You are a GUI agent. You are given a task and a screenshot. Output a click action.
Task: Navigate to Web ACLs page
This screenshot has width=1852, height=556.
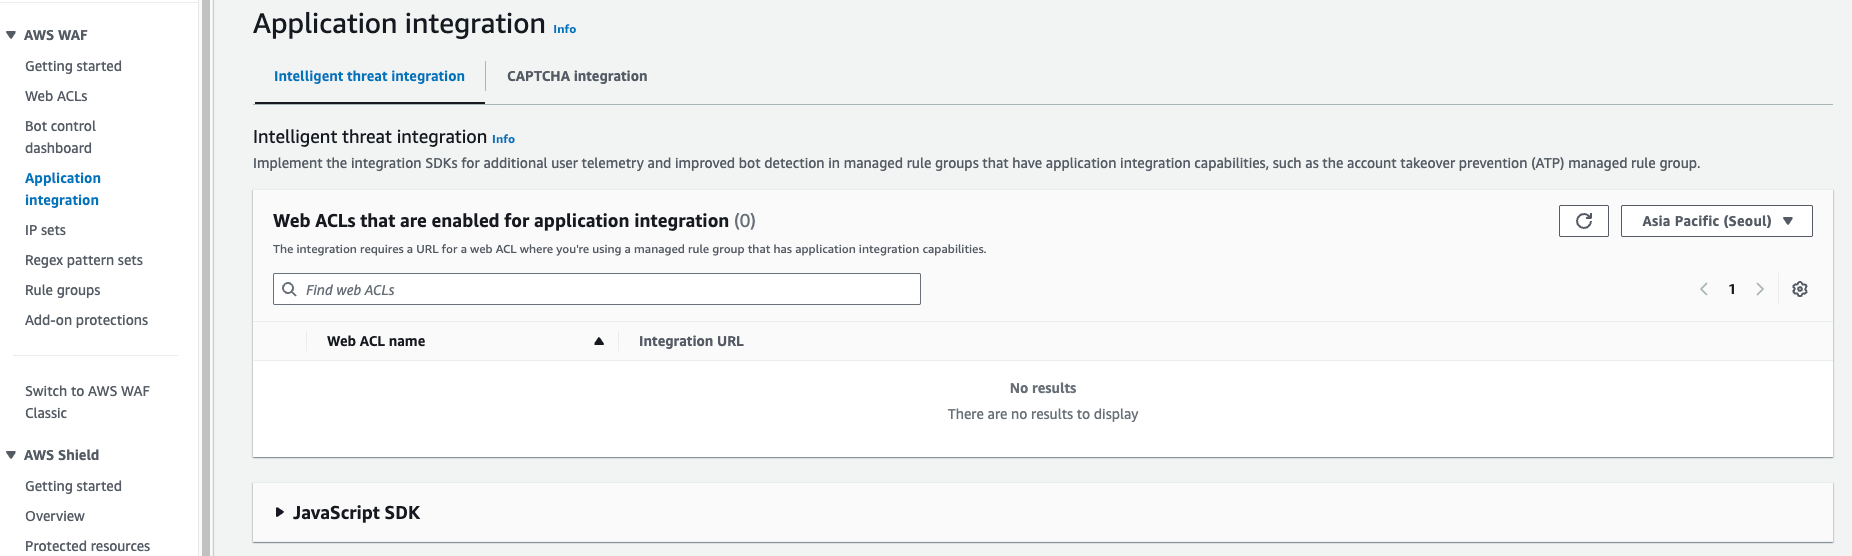click(56, 96)
